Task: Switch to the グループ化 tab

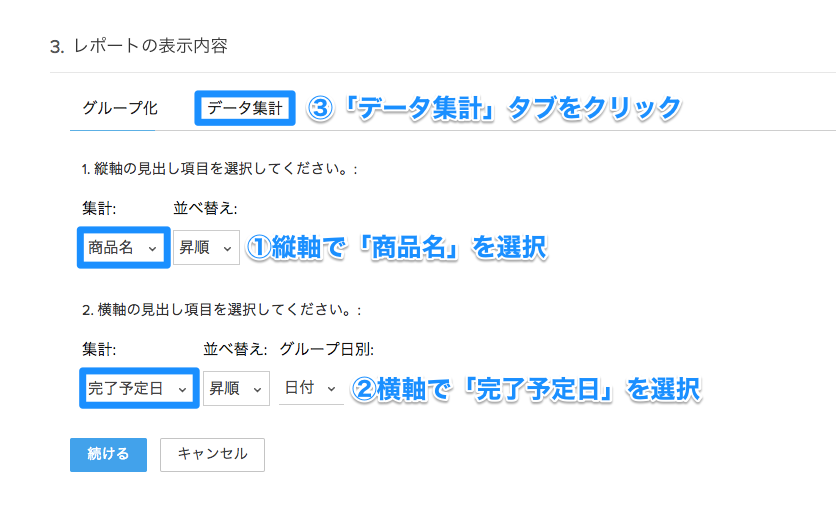Action: point(120,108)
